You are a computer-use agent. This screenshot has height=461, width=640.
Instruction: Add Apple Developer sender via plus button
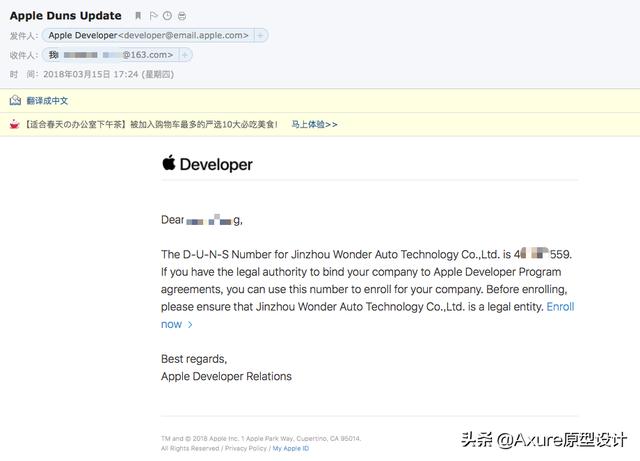pyautogui.click(x=260, y=36)
